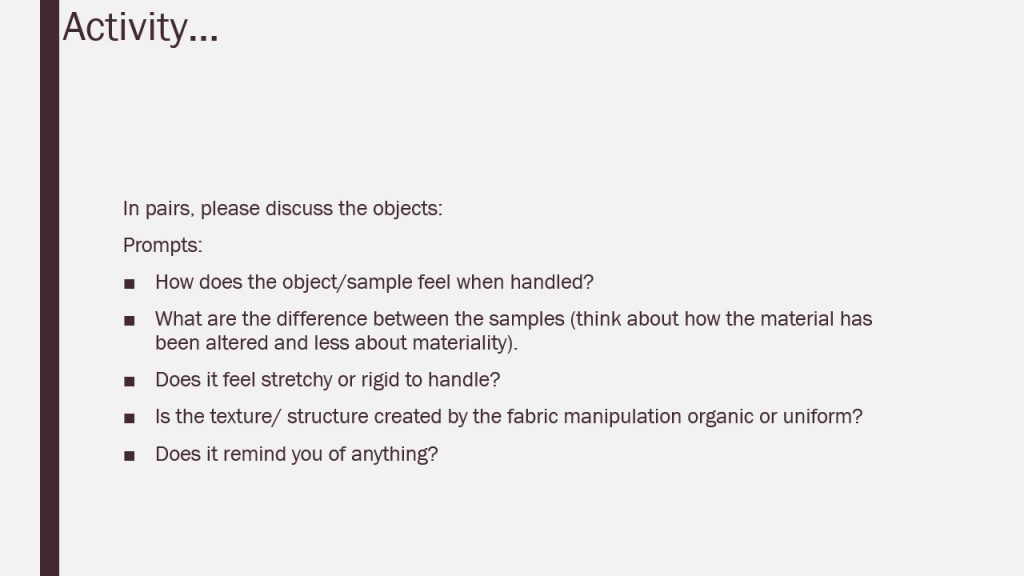The width and height of the screenshot is (1024, 576).
Task: Click the text "How does the object/sample feel when handled?"
Action: coord(374,283)
